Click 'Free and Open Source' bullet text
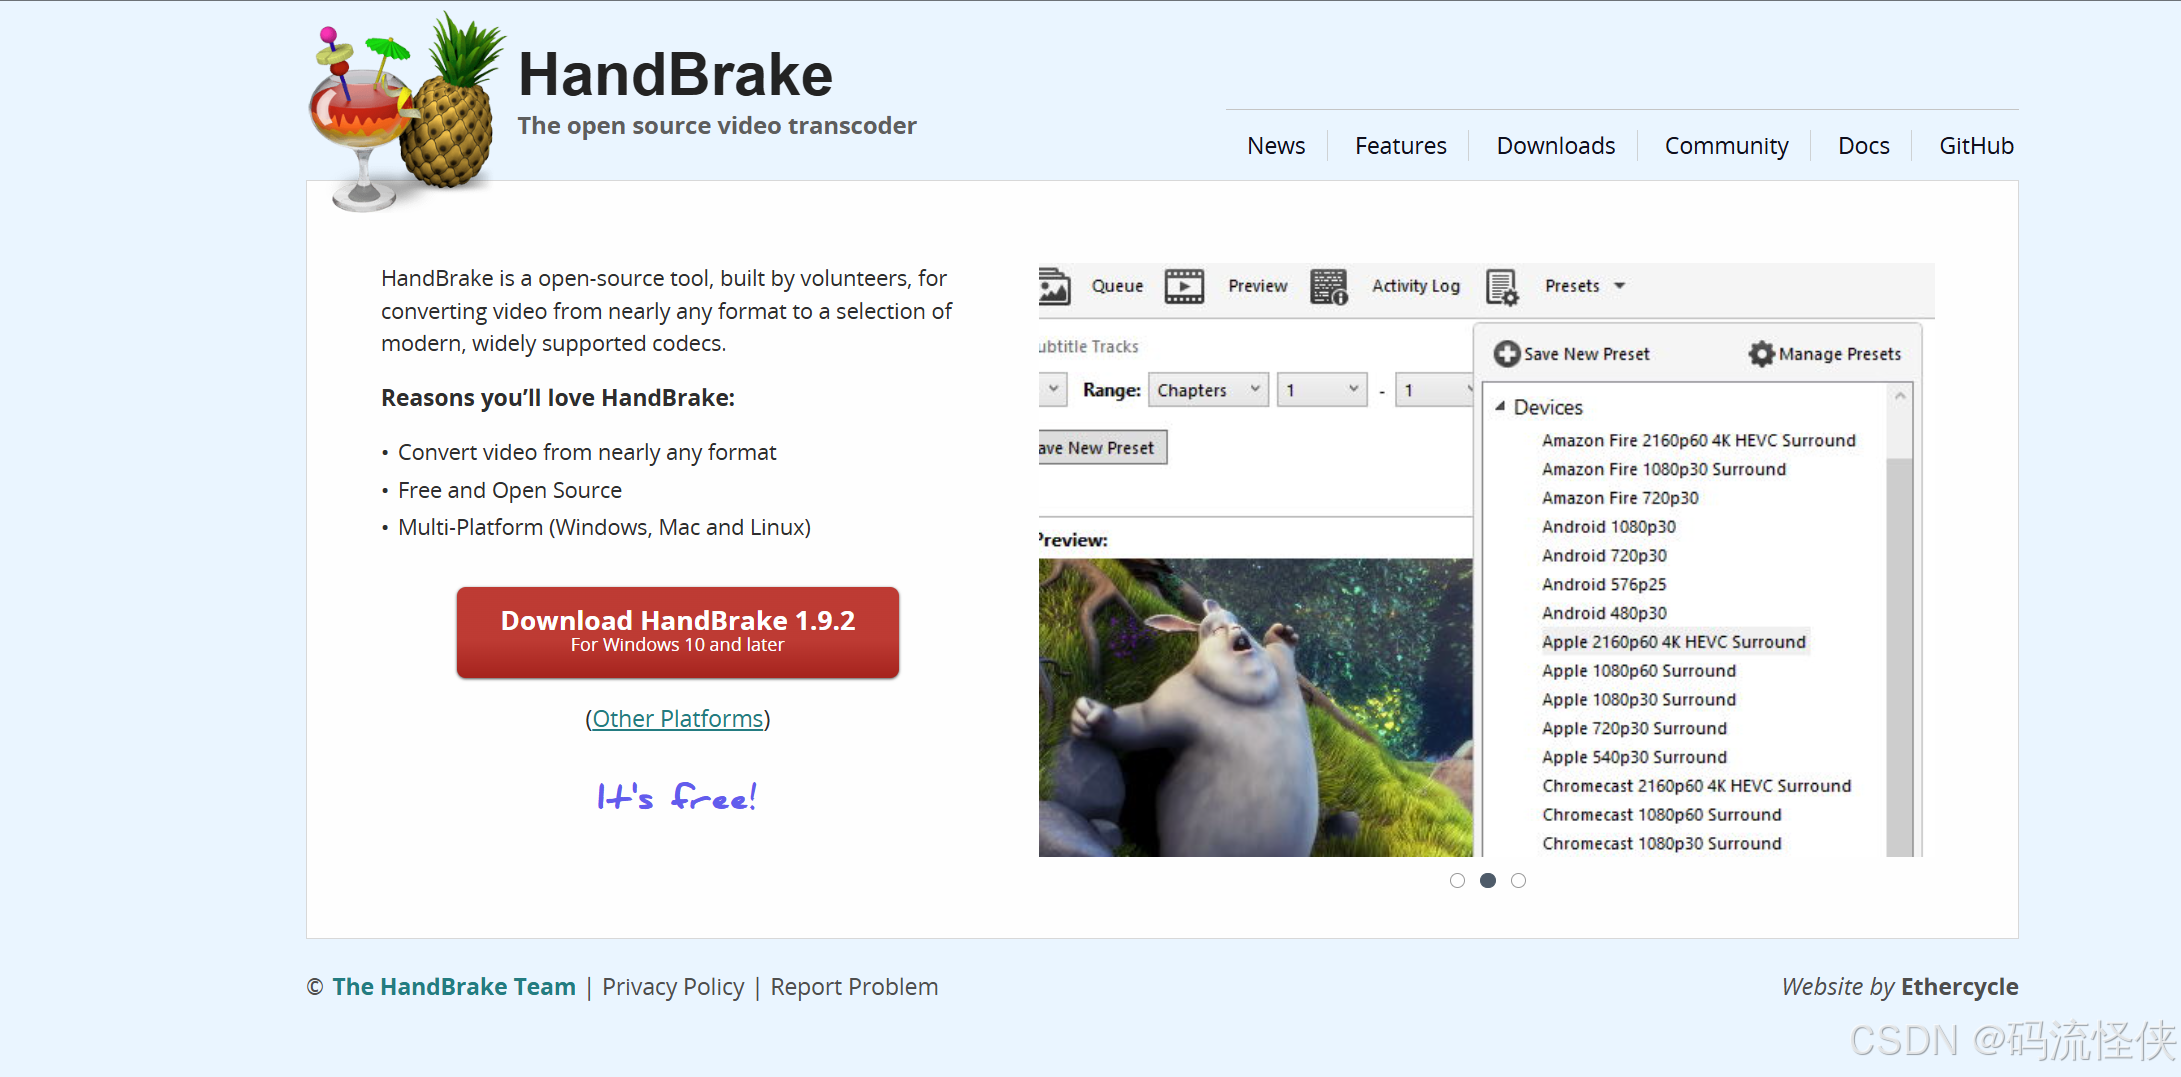 pos(509,490)
